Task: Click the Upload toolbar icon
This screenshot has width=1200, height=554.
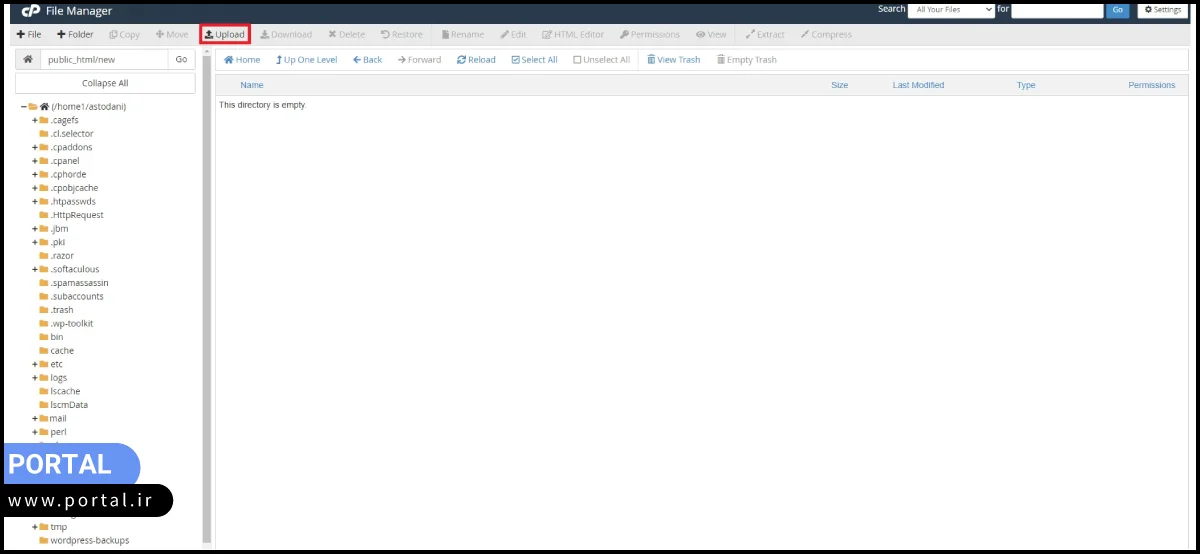Action: pyautogui.click(x=224, y=34)
